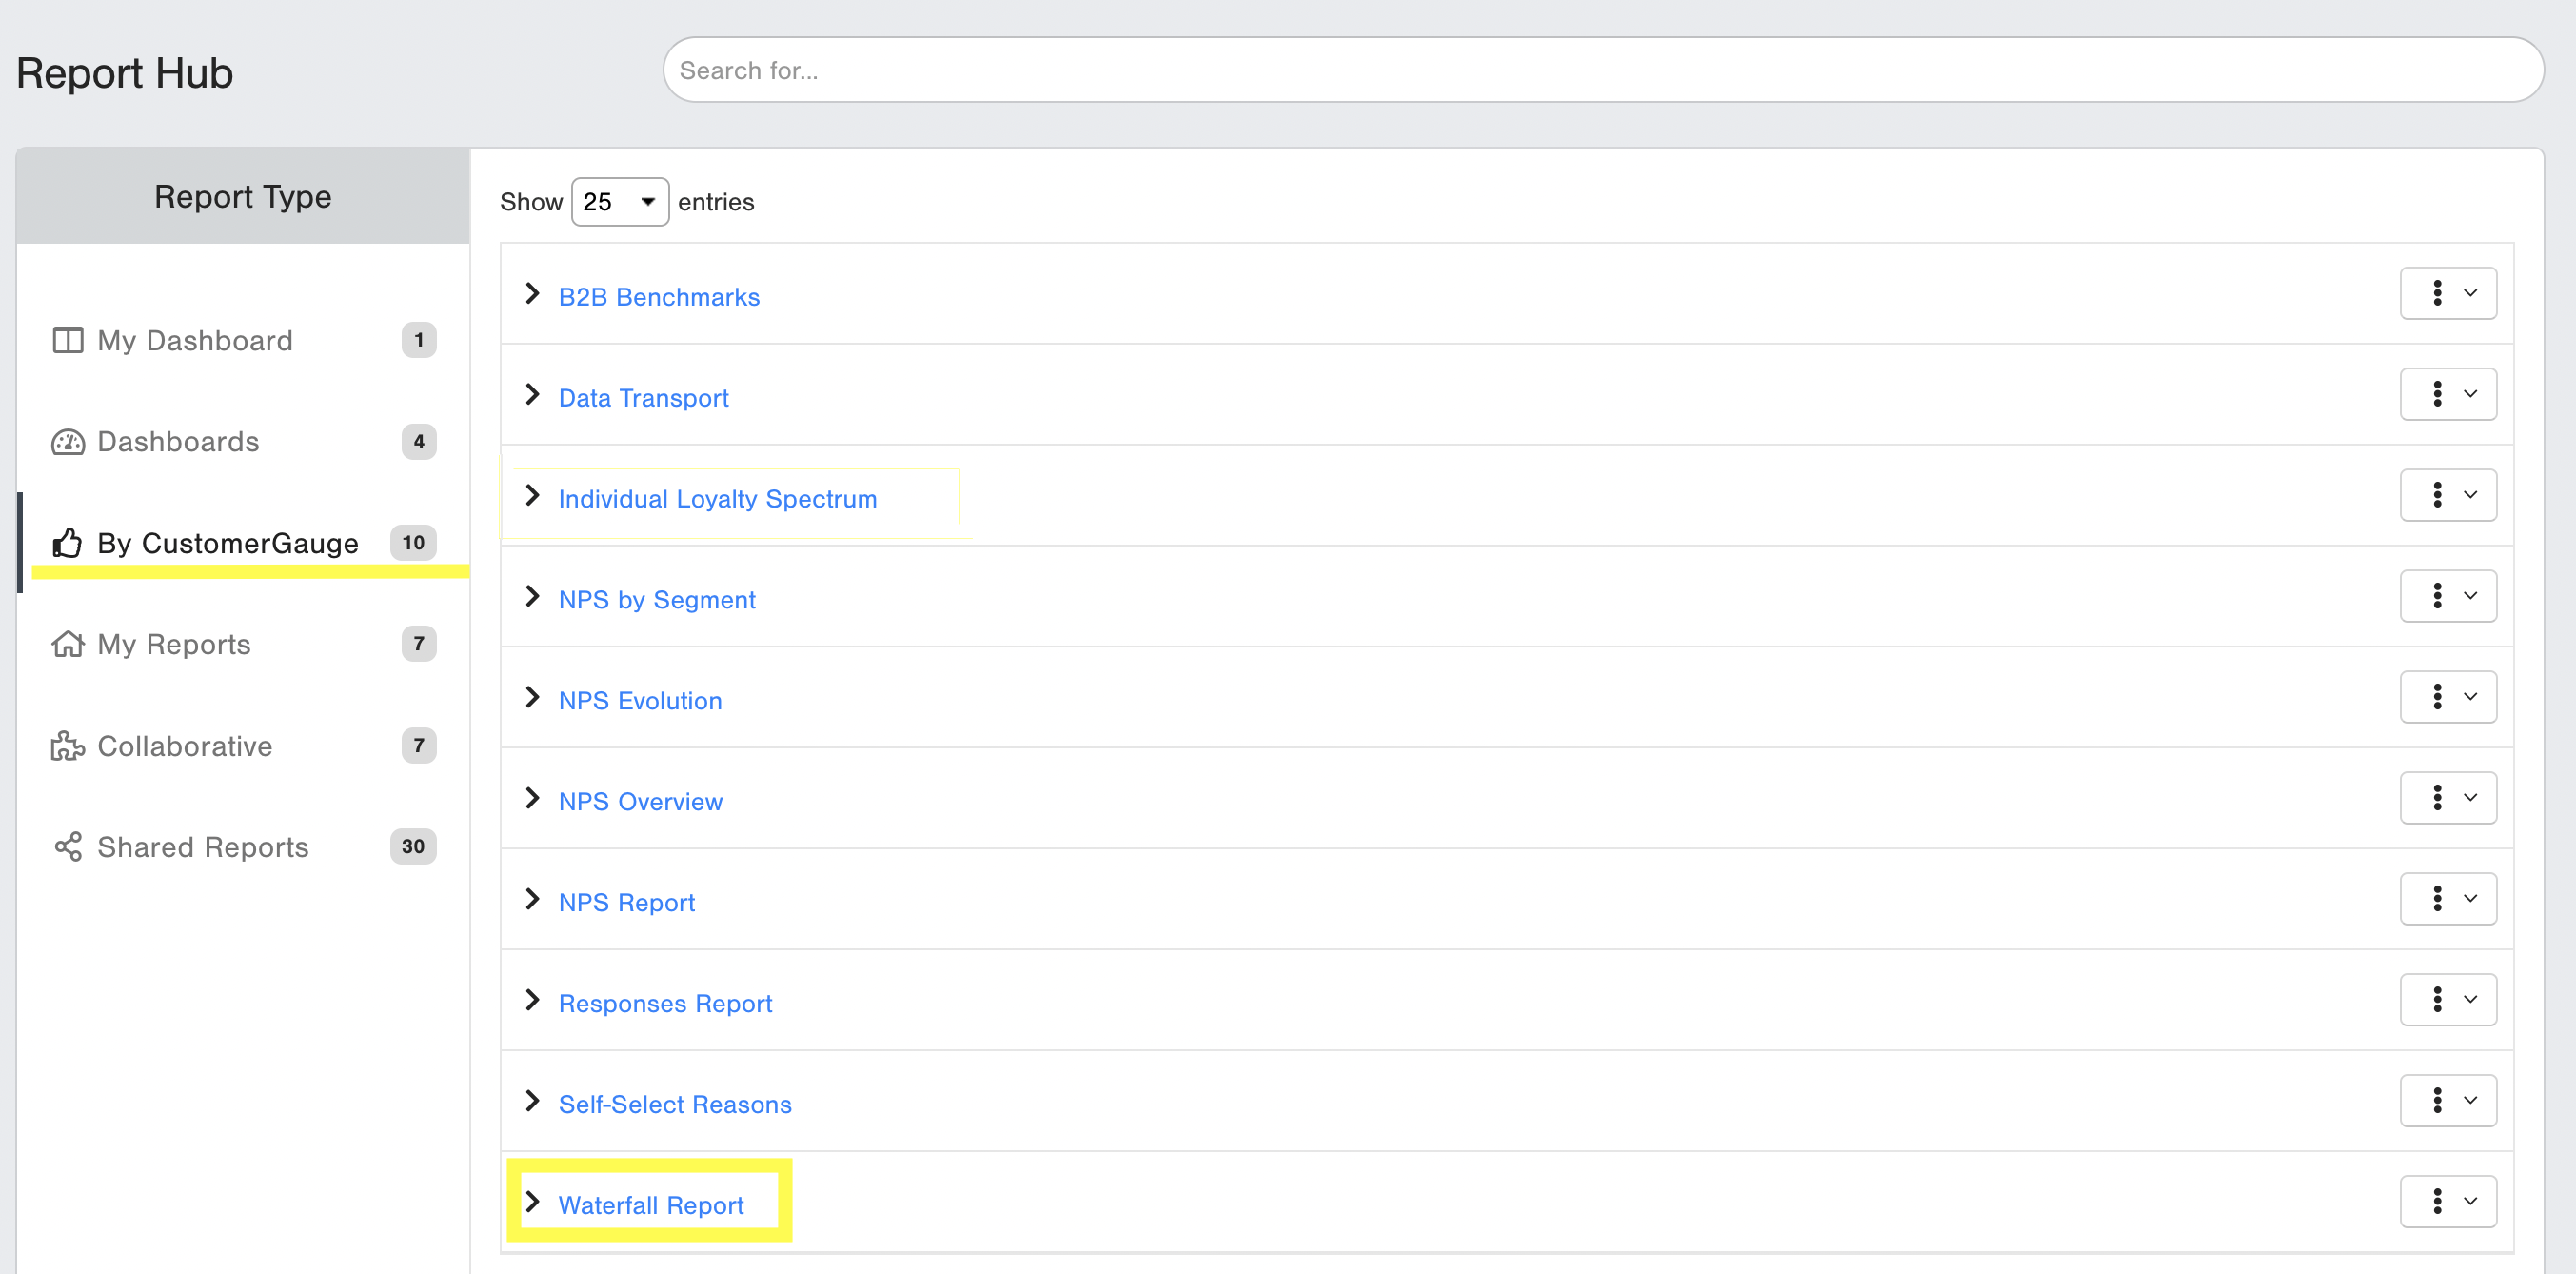Expand the NPS by Segment row
This screenshot has width=2576, height=1274.
pos(532,597)
